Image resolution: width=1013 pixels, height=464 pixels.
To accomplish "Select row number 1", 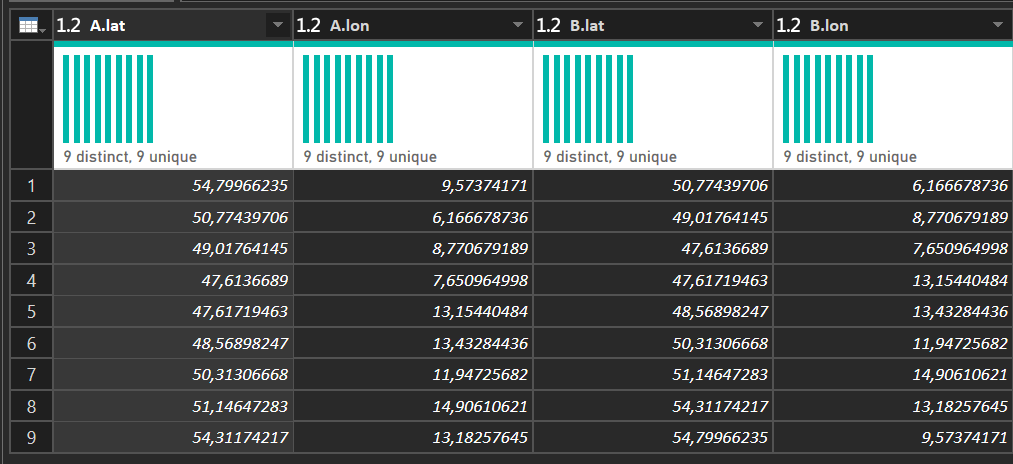I will (31, 186).
